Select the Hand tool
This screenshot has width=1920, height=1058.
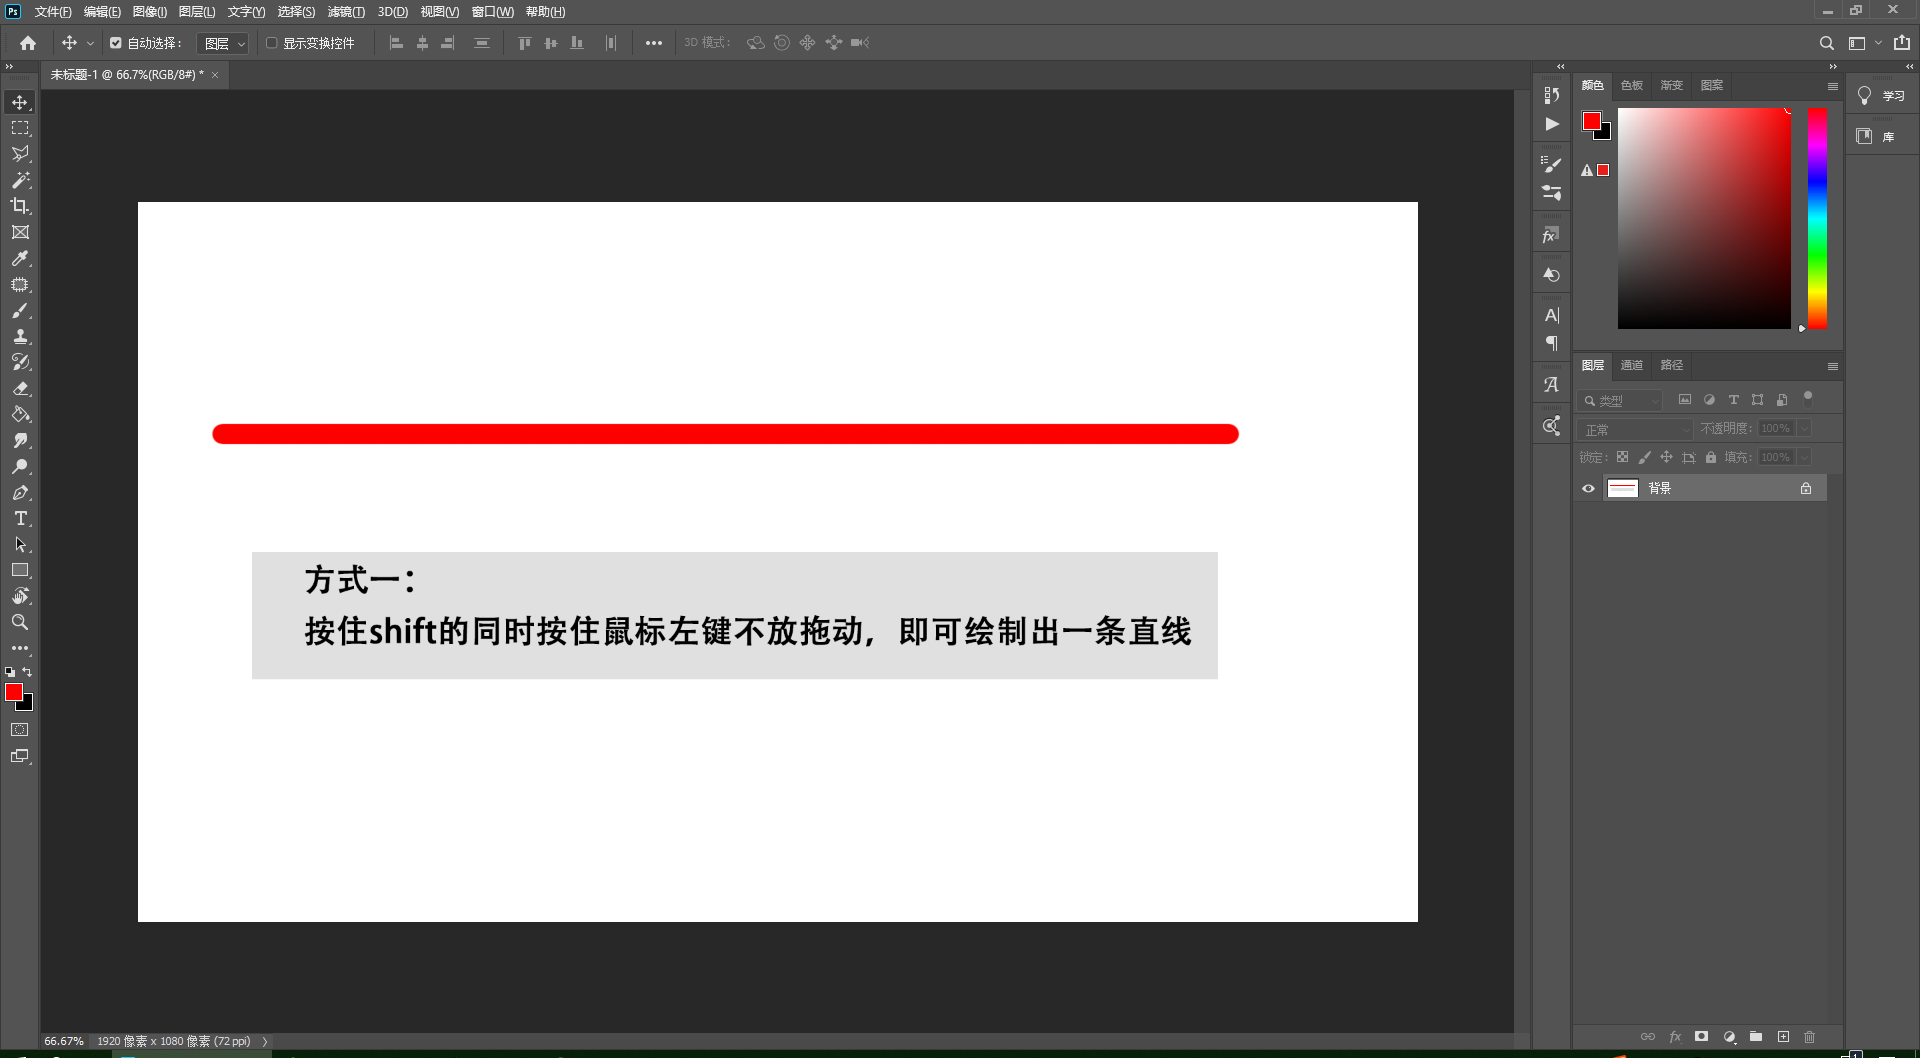(x=20, y=596)
